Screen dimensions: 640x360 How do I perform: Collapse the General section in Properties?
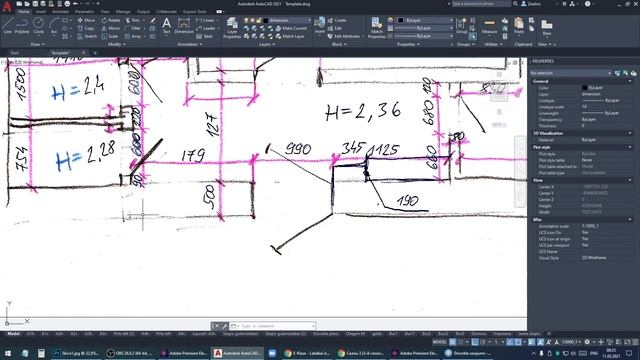click(630, 81)
